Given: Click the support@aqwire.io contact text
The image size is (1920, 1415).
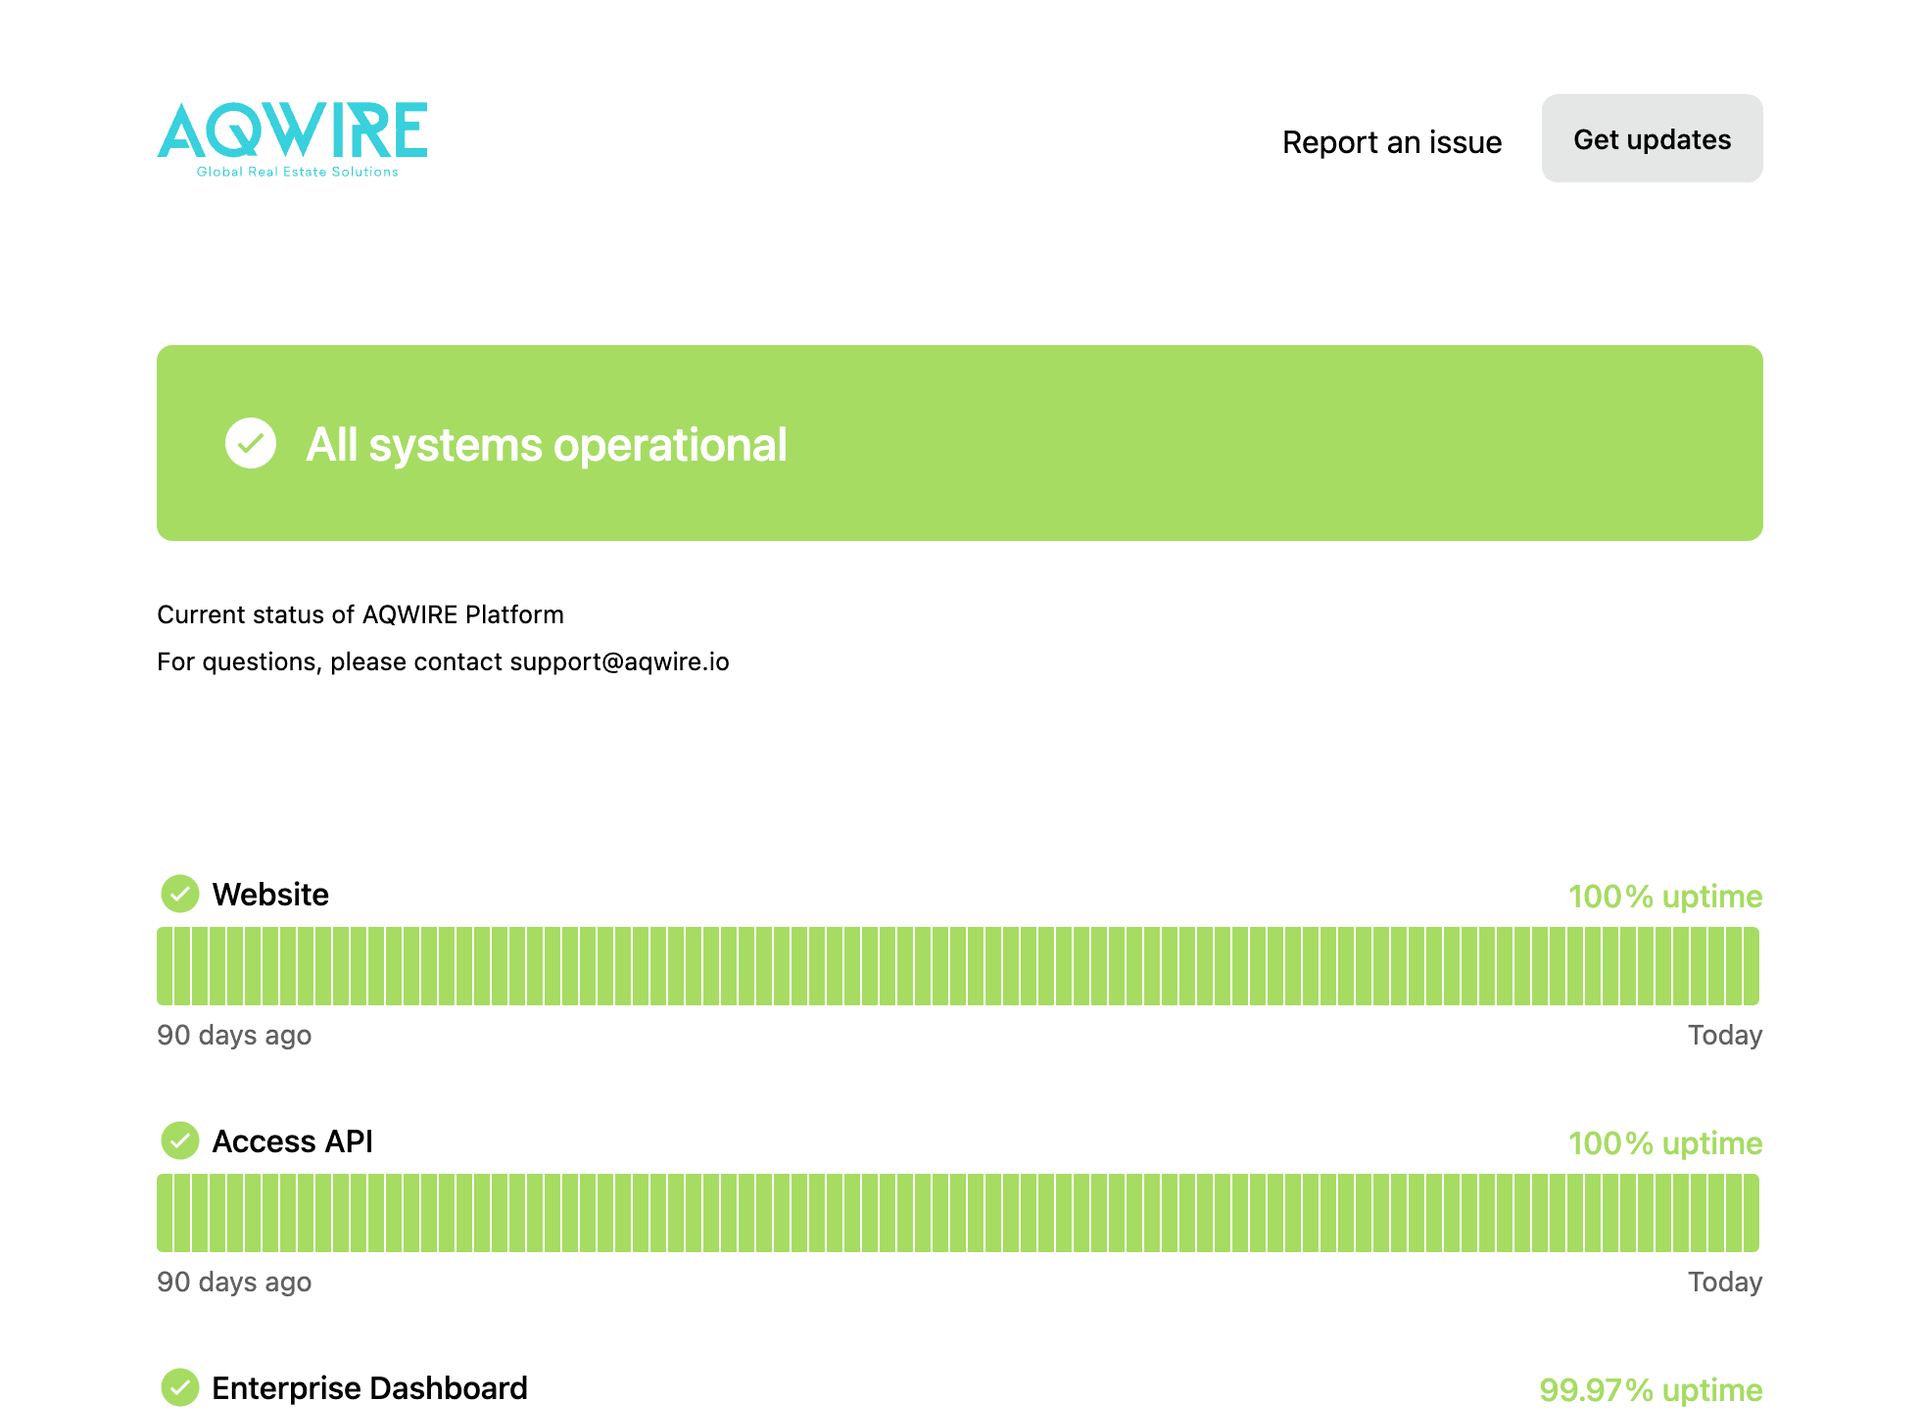Looking at the screenshot, I should 619,662.
